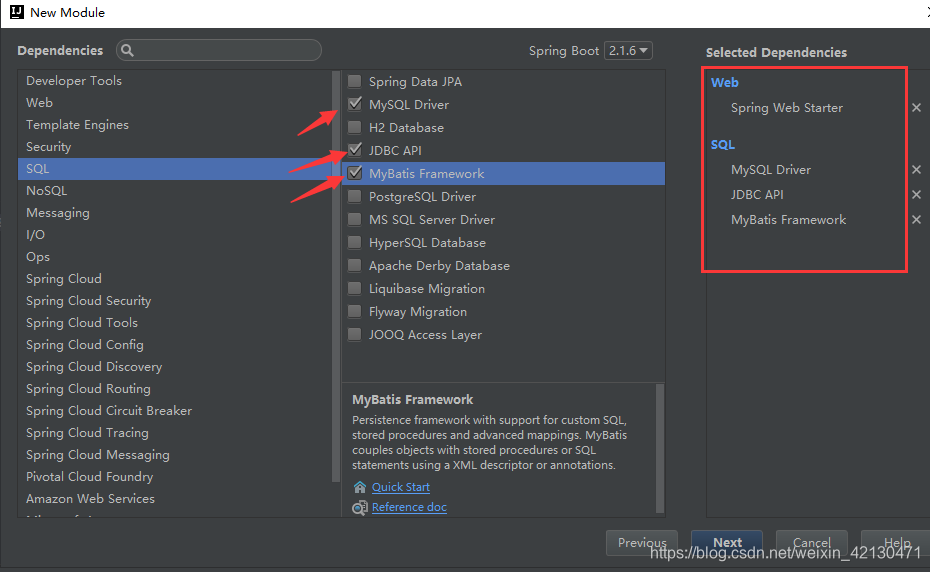Click the categories list scrollbar

click(336, 276)
